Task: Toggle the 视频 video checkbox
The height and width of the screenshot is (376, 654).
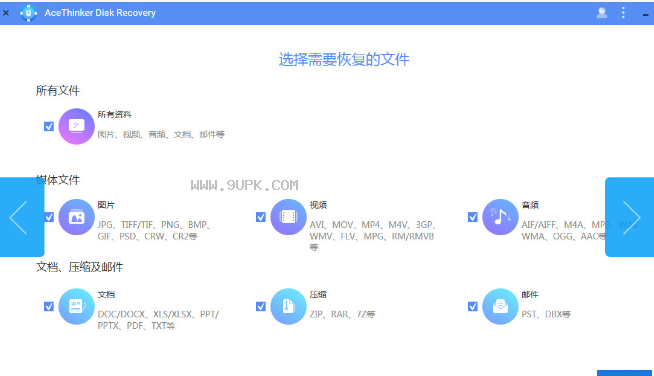Action: [261, 217]
